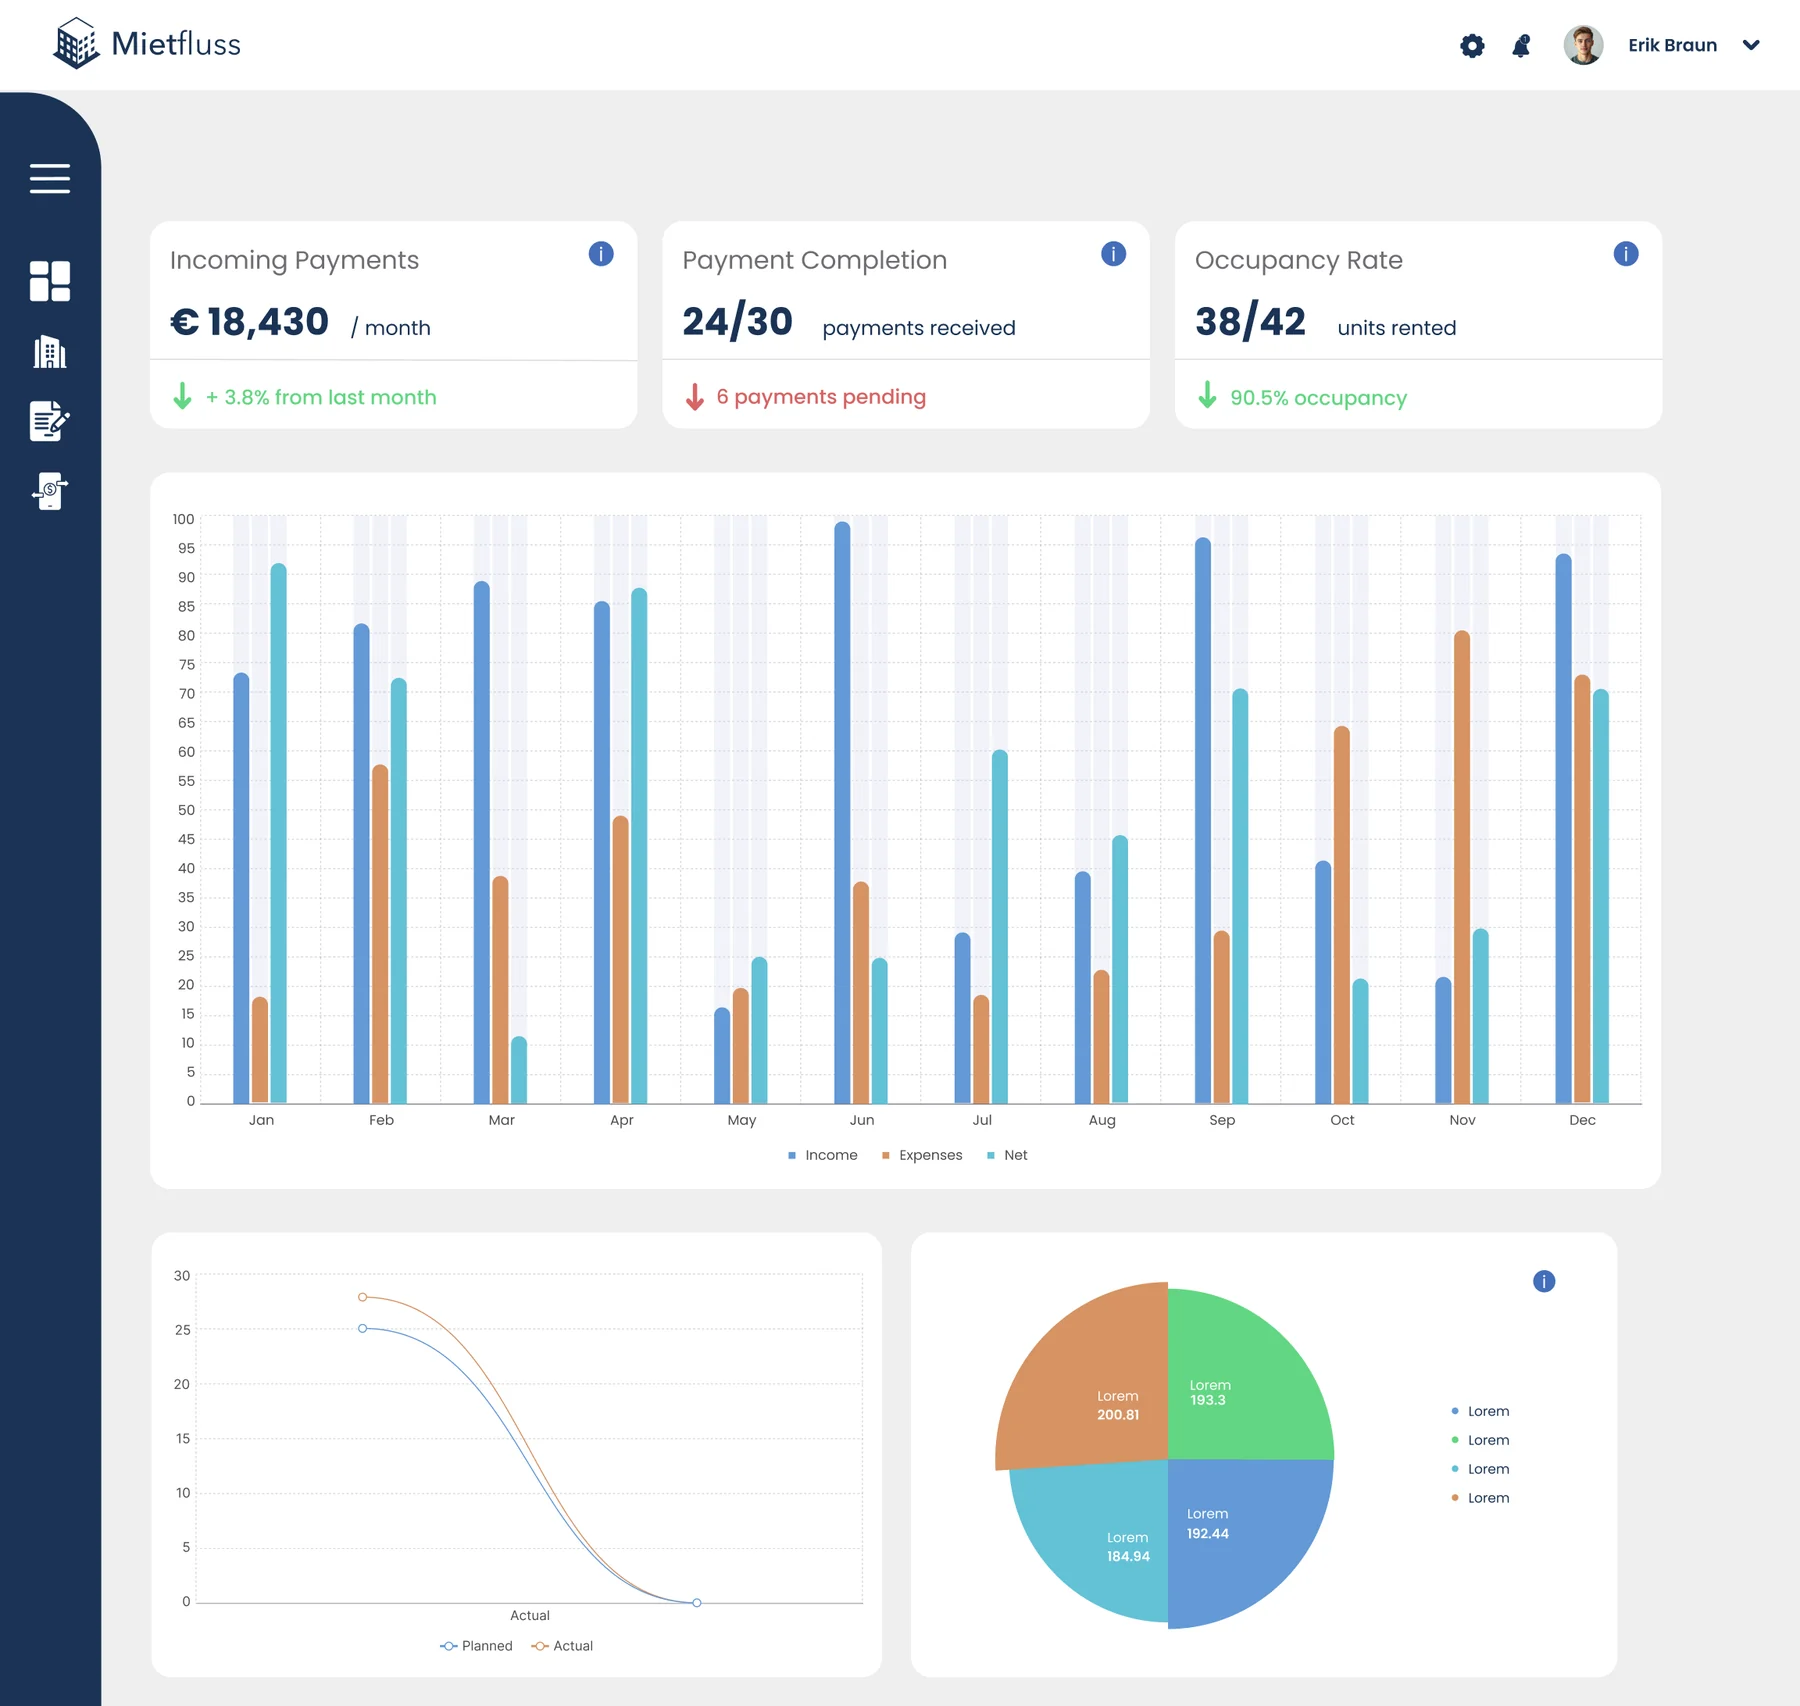Toggle the green Lorem pie legend entry
This screenshot has height=1706, width=1800.
tap(1480, 1440)
